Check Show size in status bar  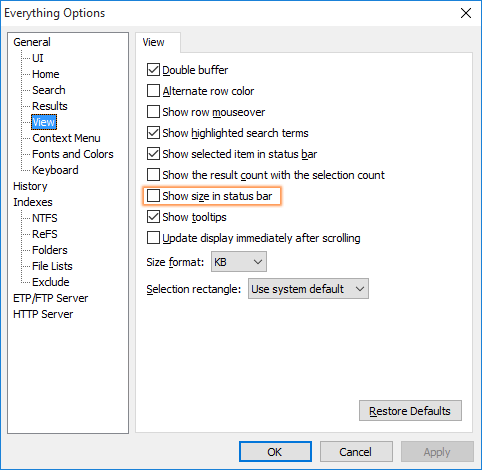click(x=153, y=196)
